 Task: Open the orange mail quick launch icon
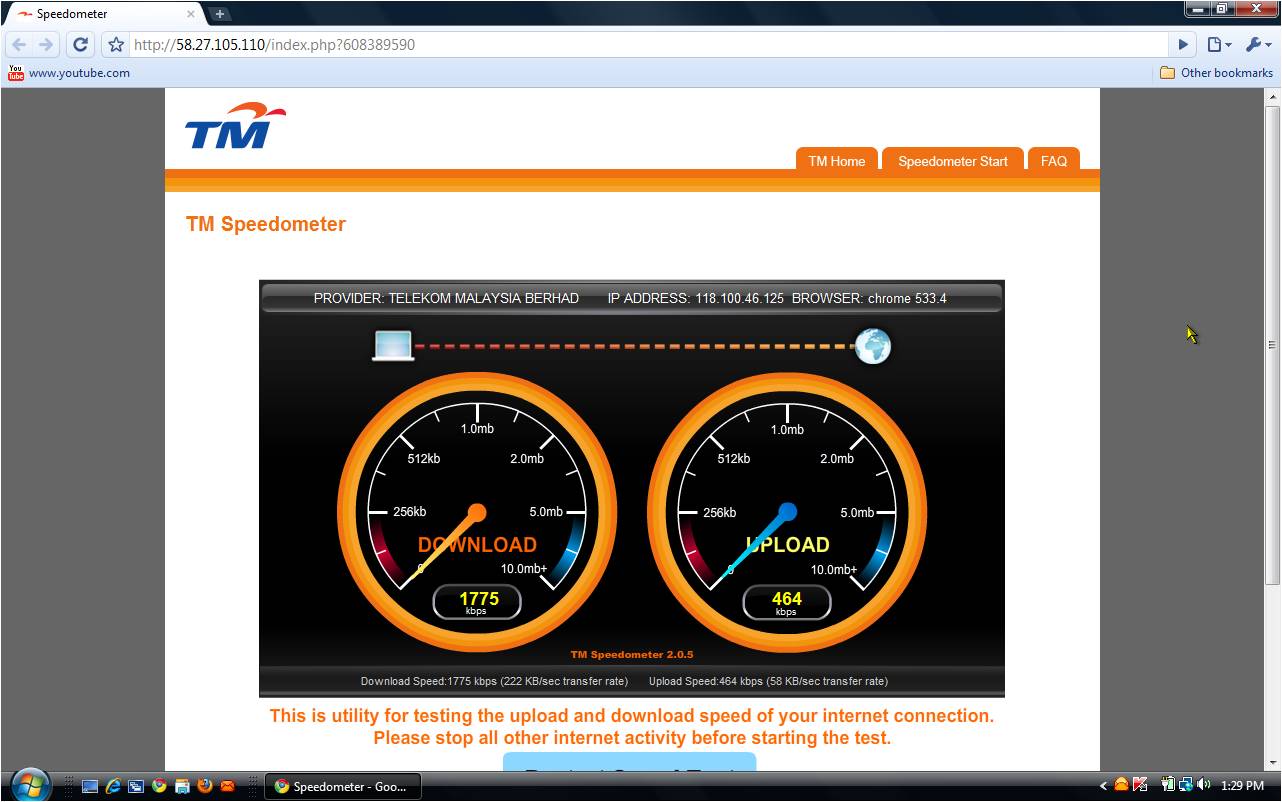coord(228,786)
